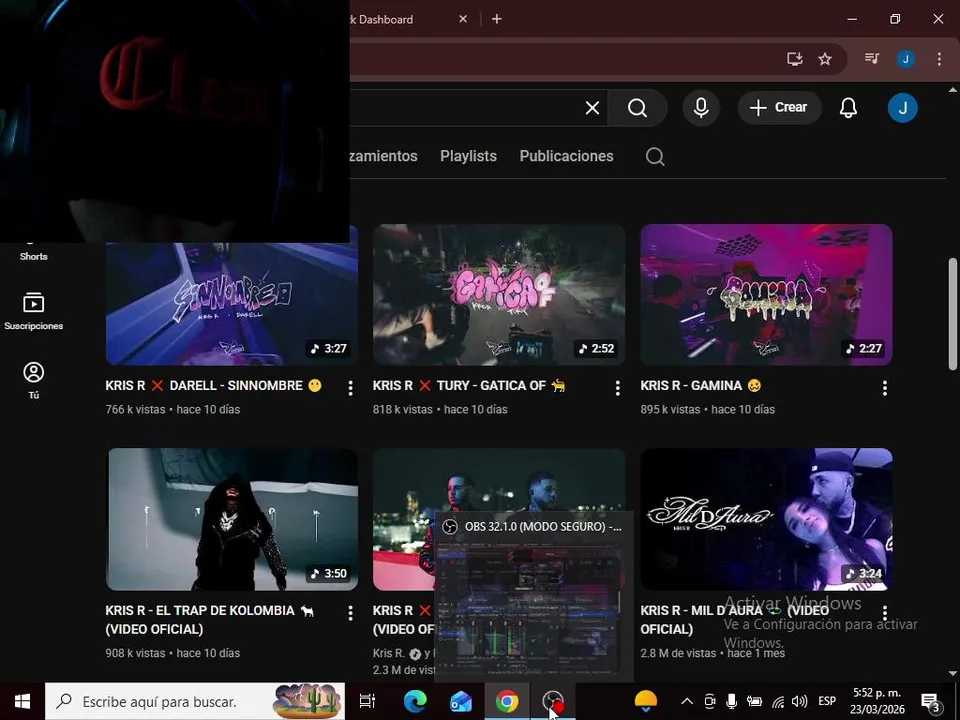Viewport: 960px width, 720px height.
Task: Click the YouTube page vertical scrollbar
Action: (952, 313)
